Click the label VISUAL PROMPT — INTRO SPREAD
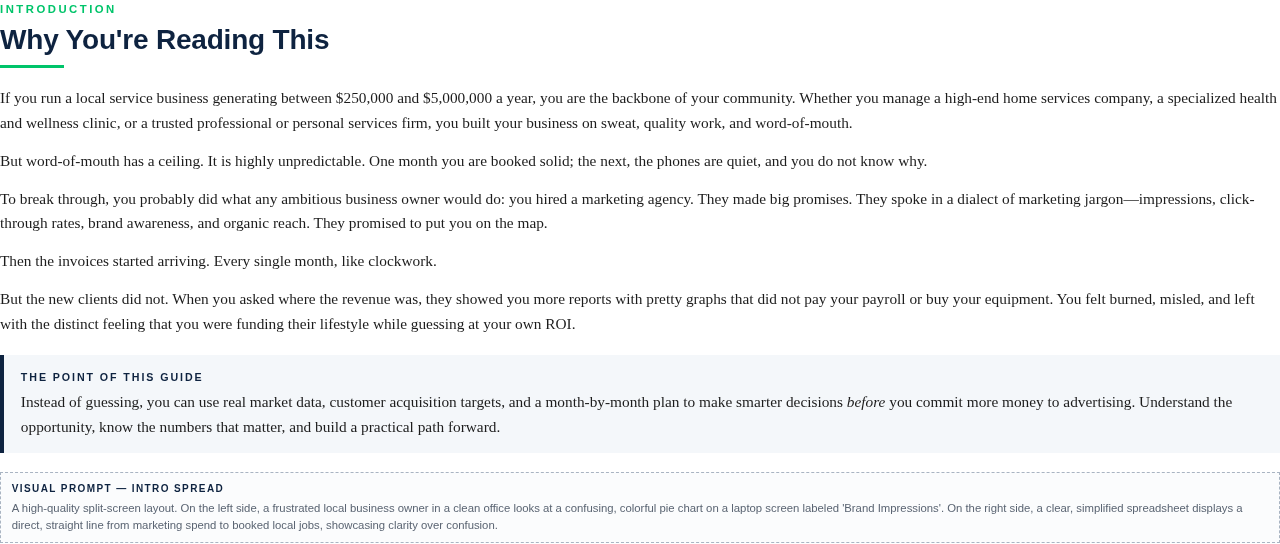1280x544 pixels. point(118,489)
